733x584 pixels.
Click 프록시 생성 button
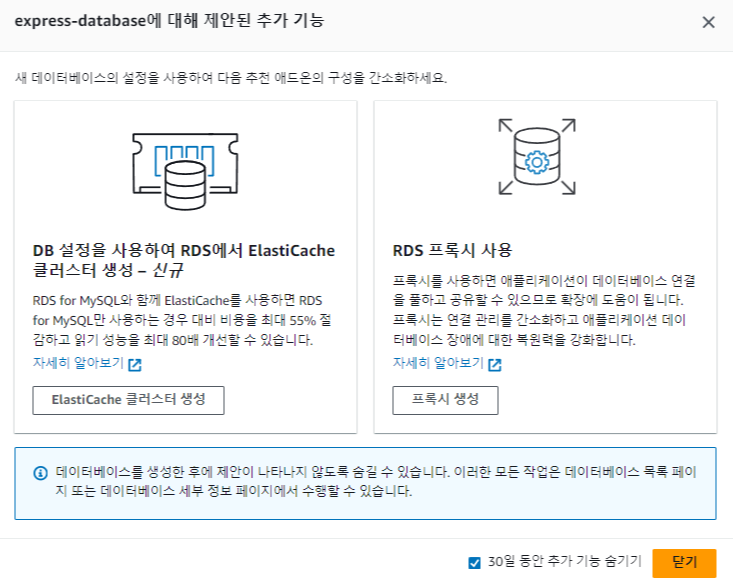445,400
